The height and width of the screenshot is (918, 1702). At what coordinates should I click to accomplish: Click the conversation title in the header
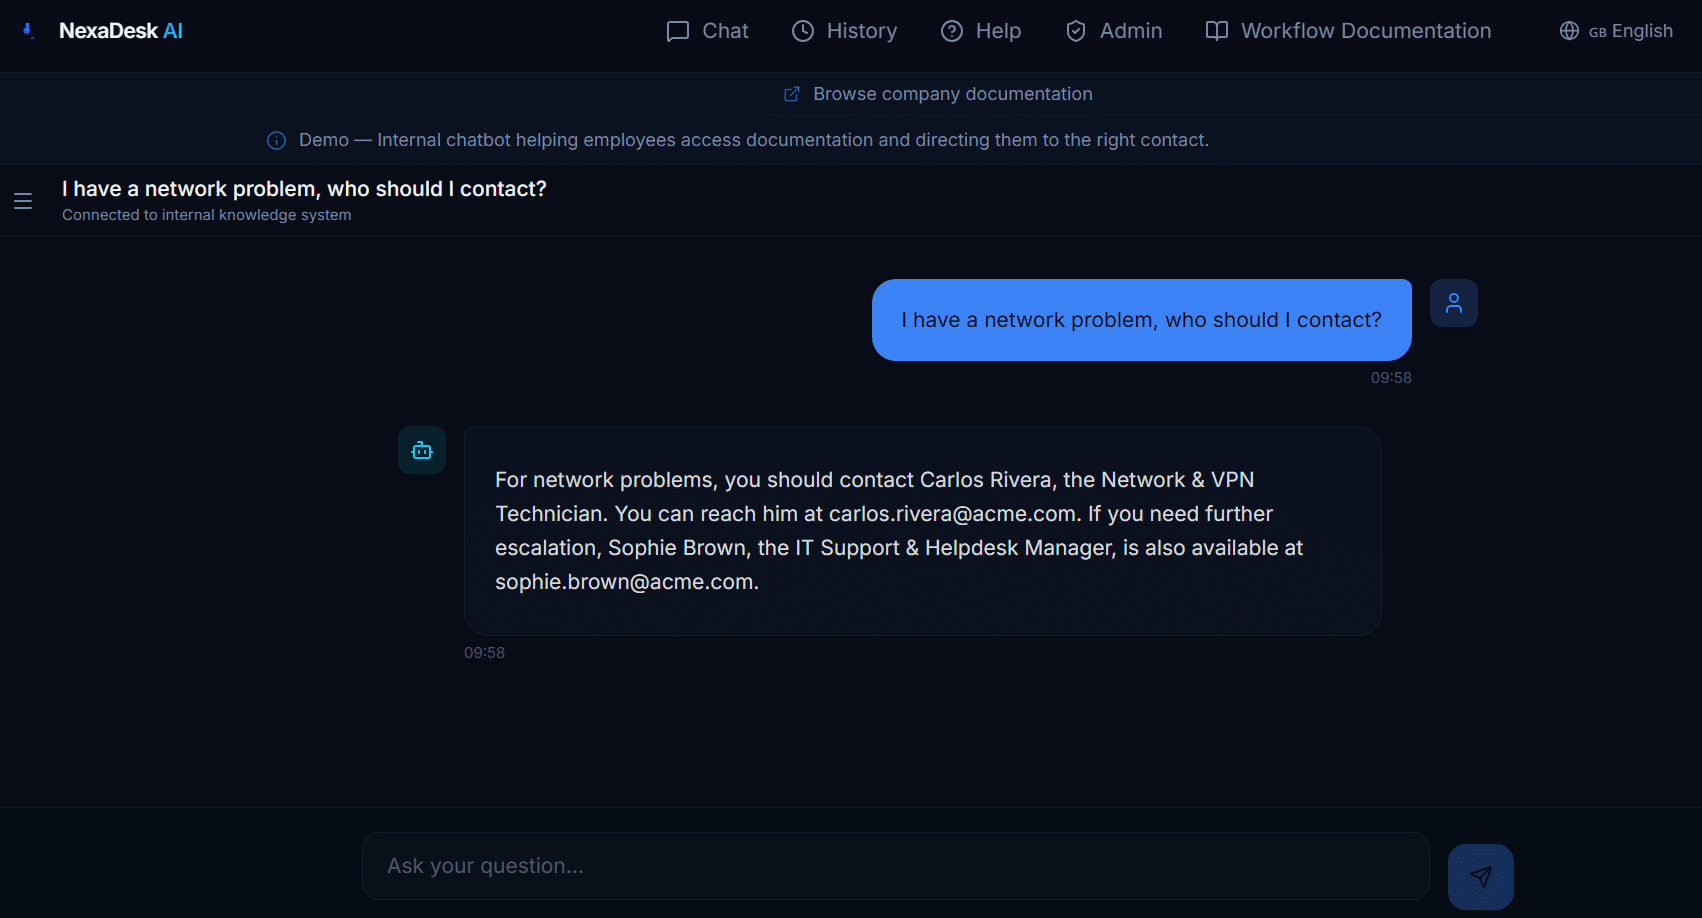(304, 189)
